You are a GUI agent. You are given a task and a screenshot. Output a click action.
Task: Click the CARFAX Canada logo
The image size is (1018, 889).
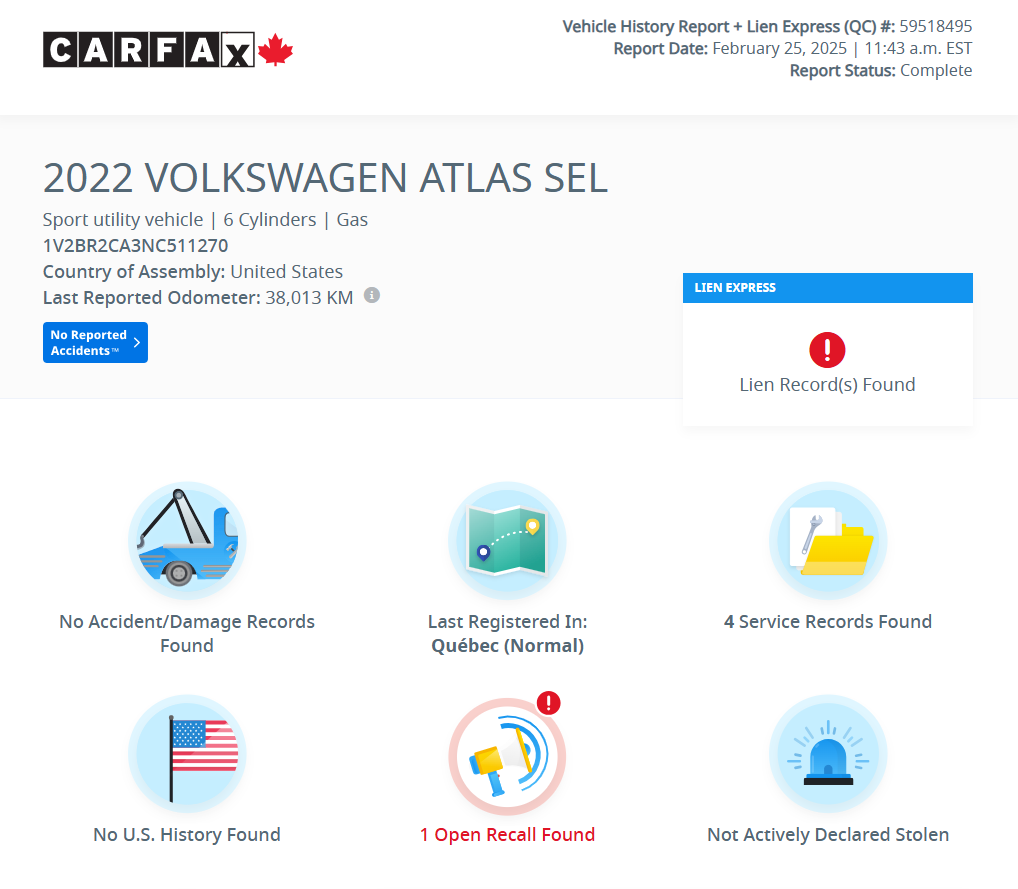click(168, 49)
